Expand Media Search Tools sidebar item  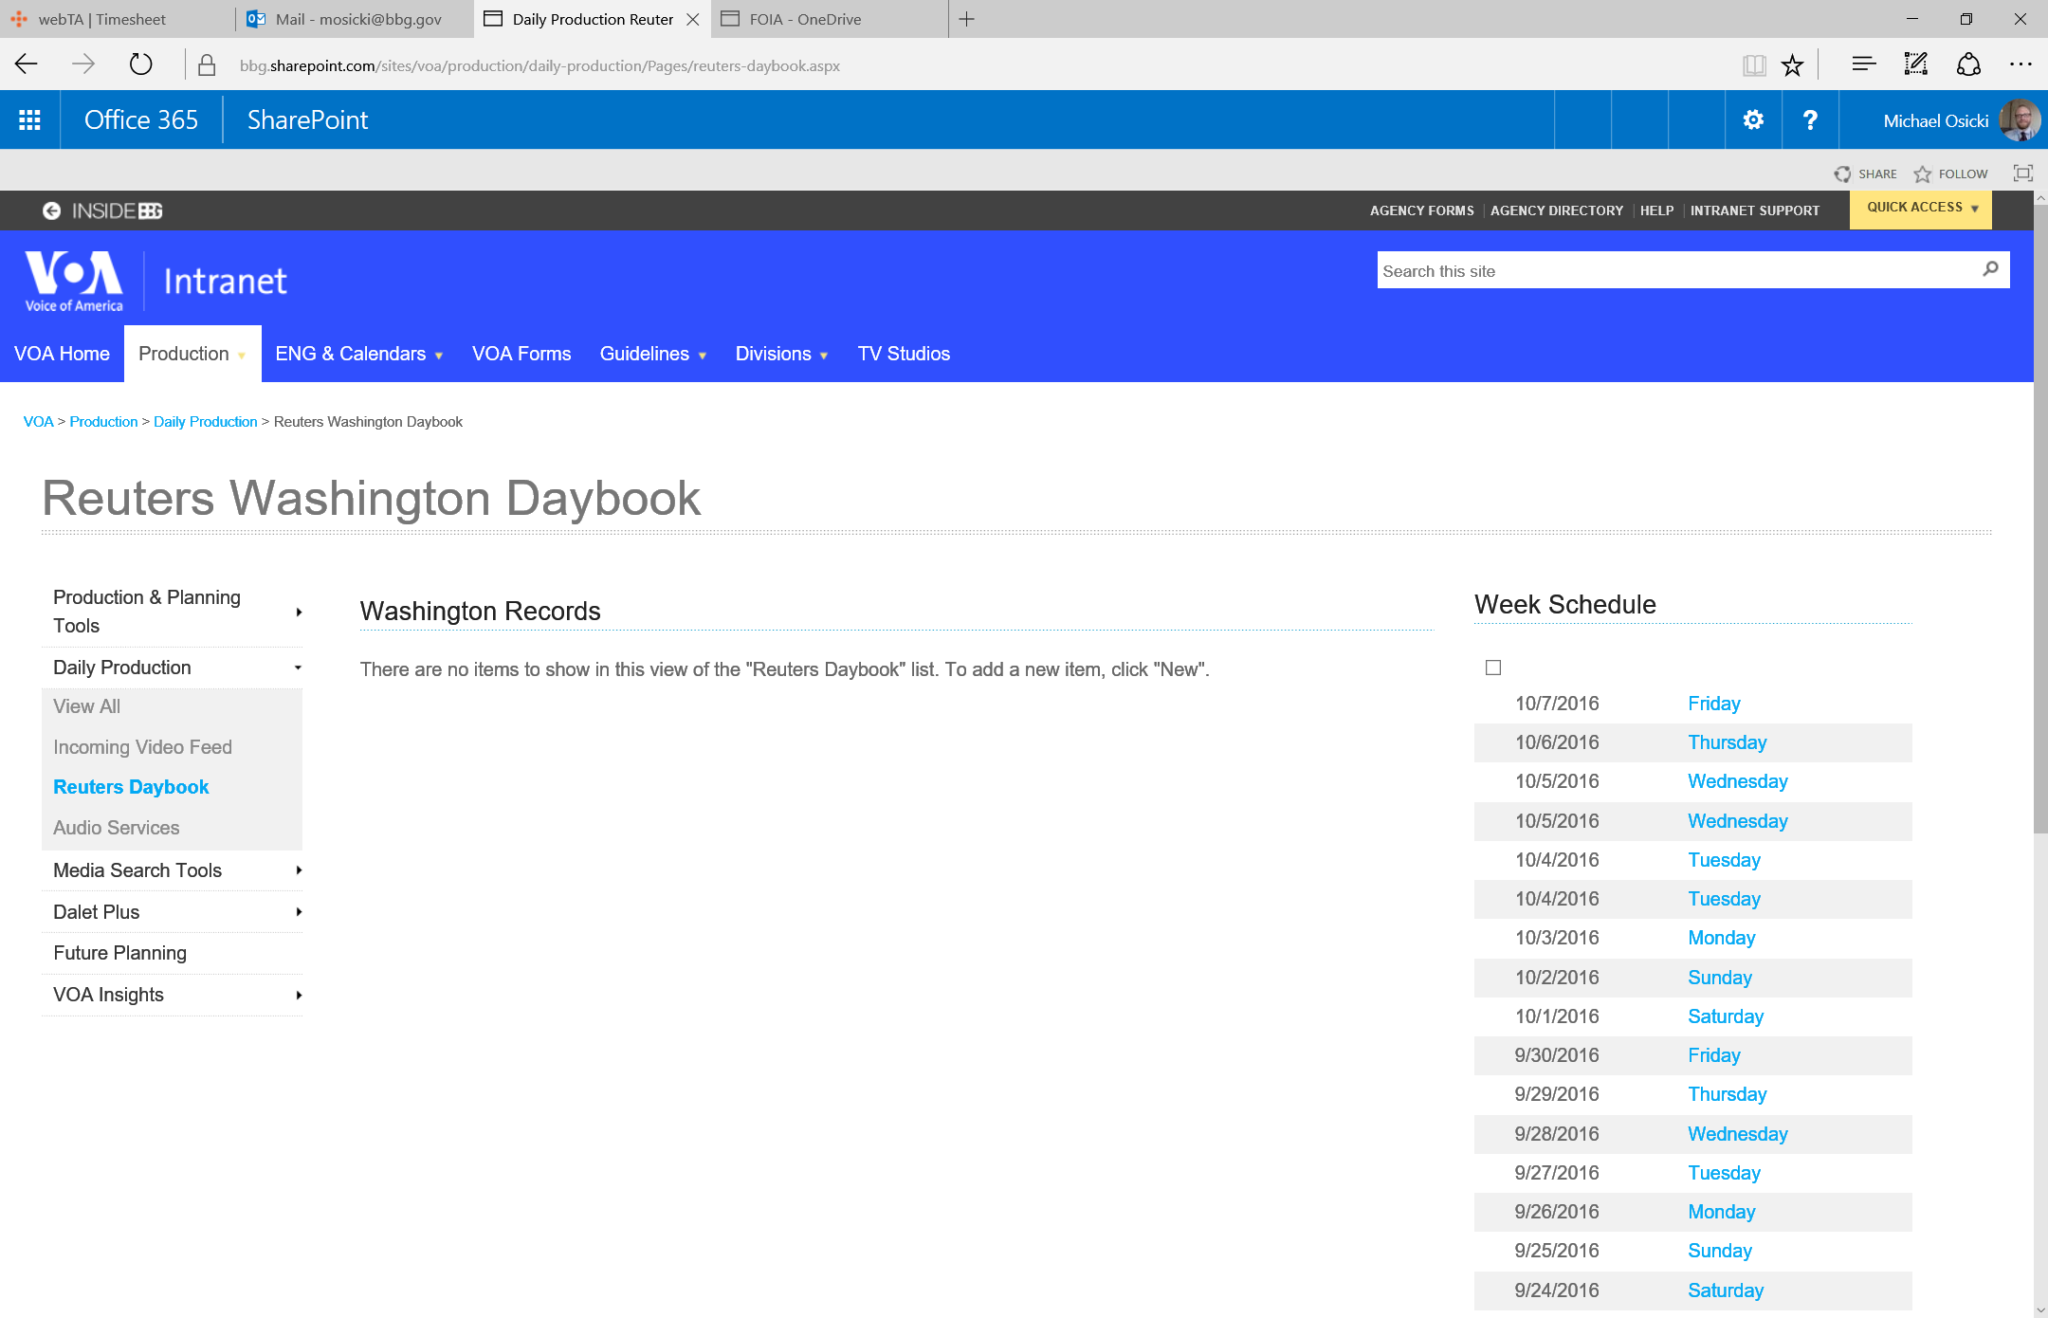click(x=298, y=870)
